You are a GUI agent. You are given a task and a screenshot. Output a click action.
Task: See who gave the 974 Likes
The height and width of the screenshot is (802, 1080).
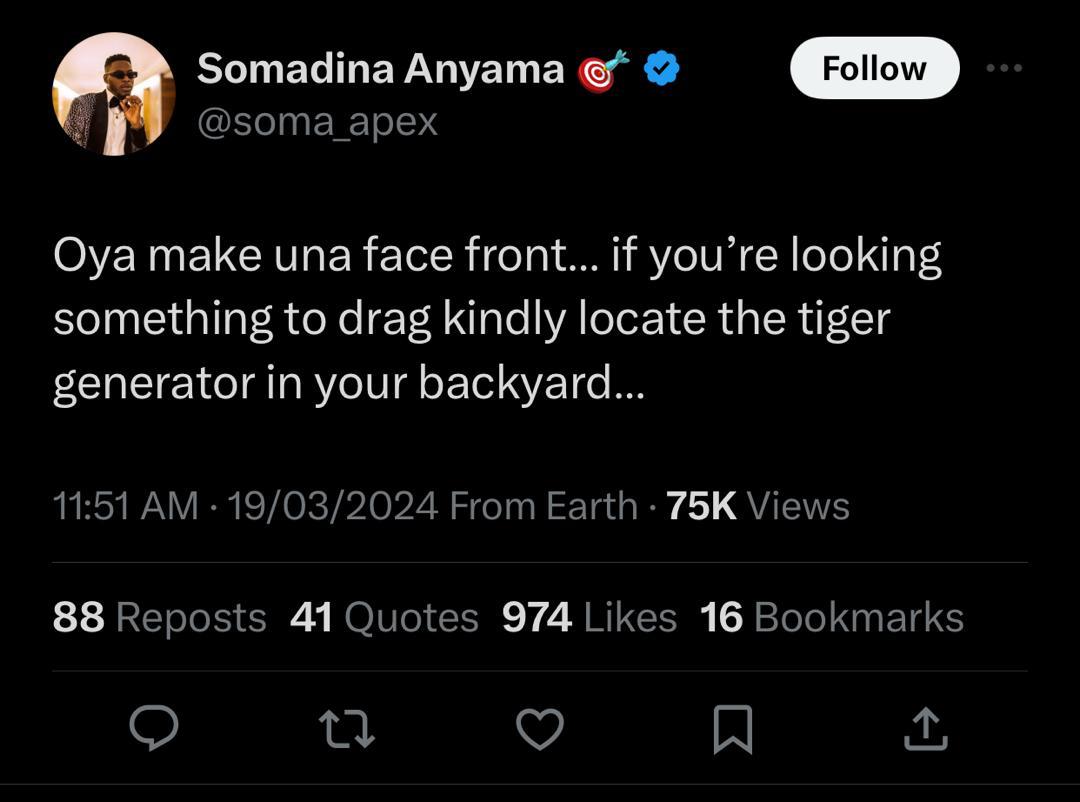[589, 617]
